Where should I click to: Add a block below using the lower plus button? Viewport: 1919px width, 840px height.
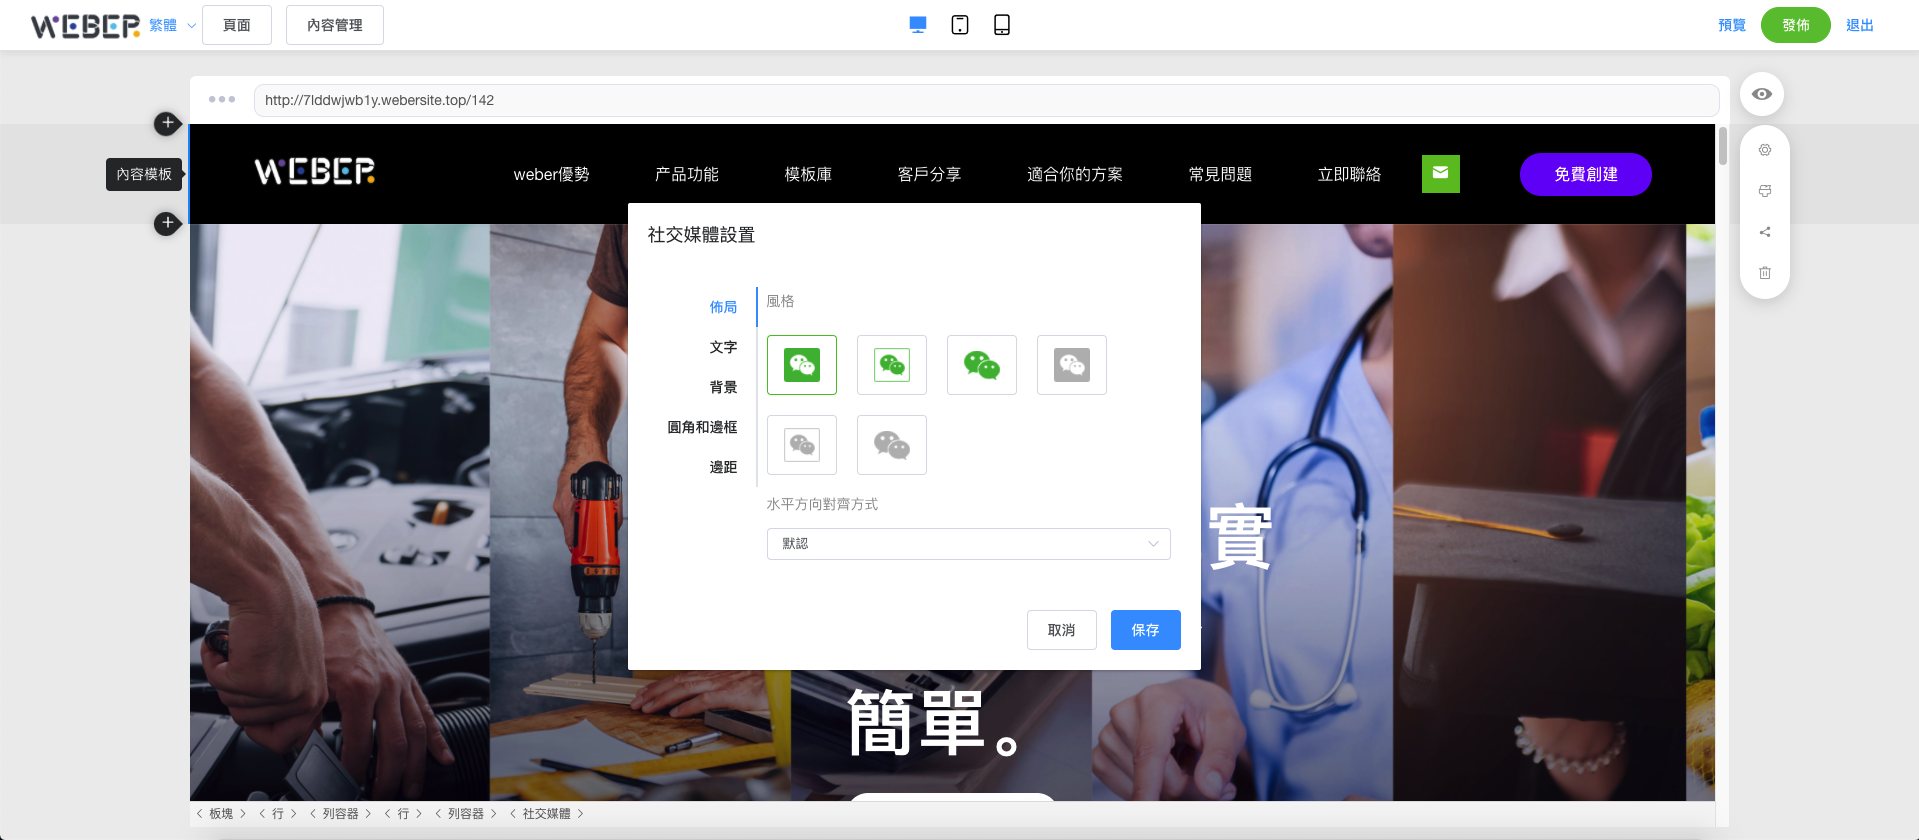pos(167,223)
